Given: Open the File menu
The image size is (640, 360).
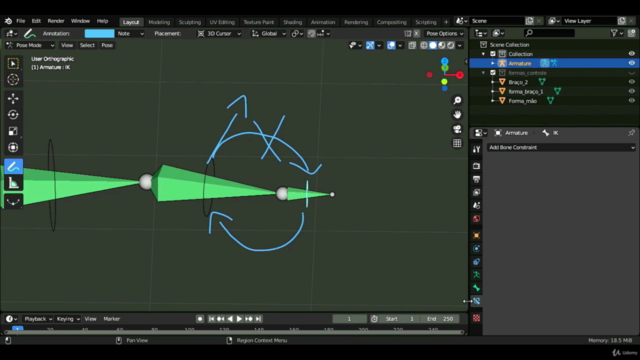Looking at the screenshot, I should tap(20, 21).
